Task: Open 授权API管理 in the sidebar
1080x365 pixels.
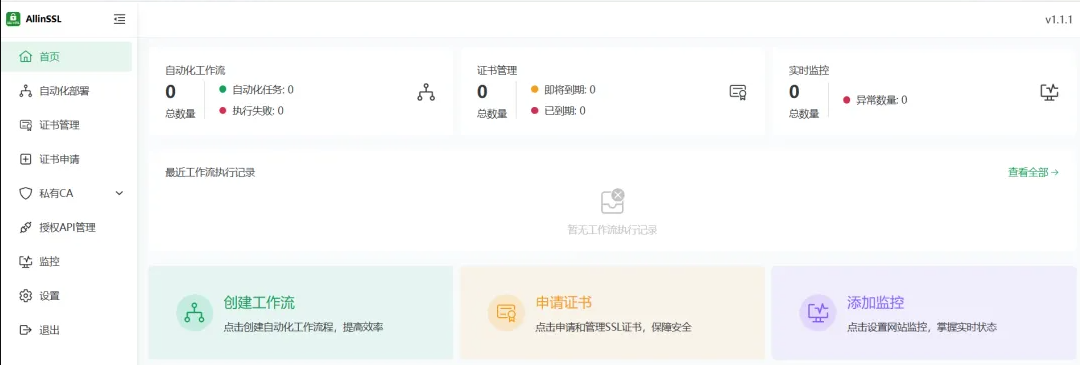Action: (67, 227)
